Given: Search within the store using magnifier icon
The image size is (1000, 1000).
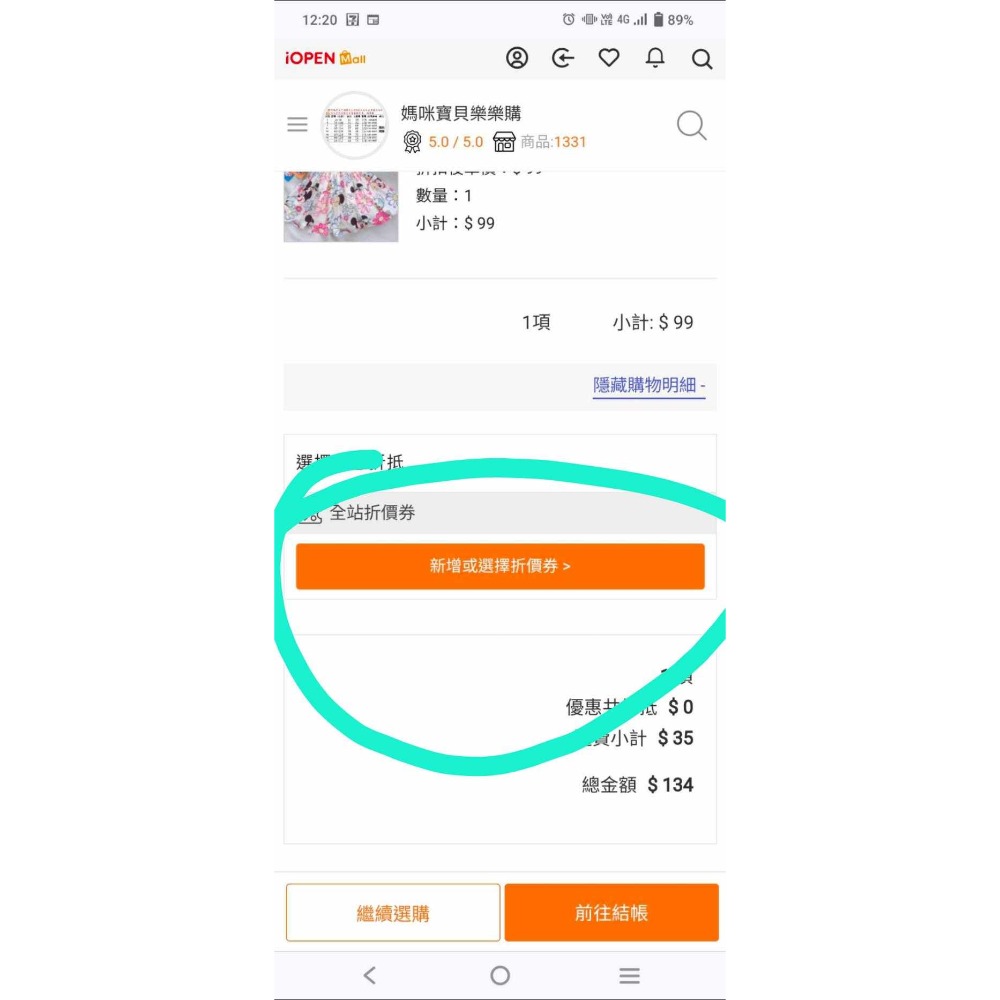Looking at the screenshot, I should (x=691, y=125).
